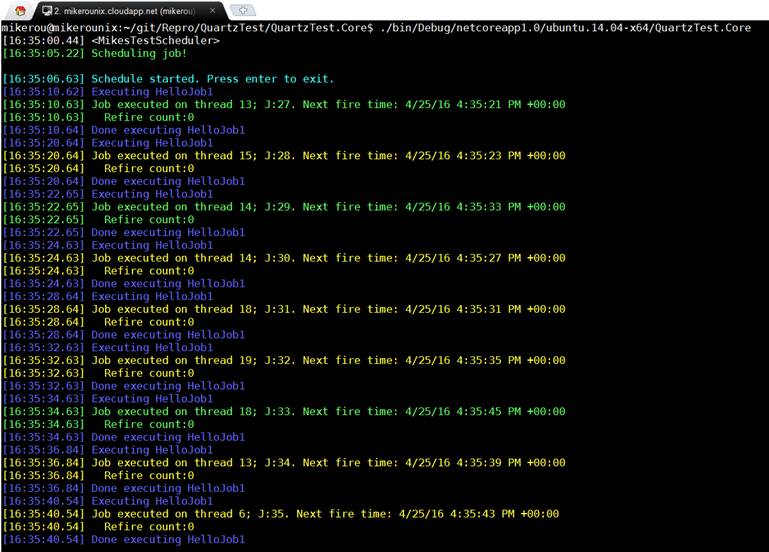Click 'Job executed on thread 15; J:28' line
The height and width of the screenshot is (552, 769).
[284, 155]
